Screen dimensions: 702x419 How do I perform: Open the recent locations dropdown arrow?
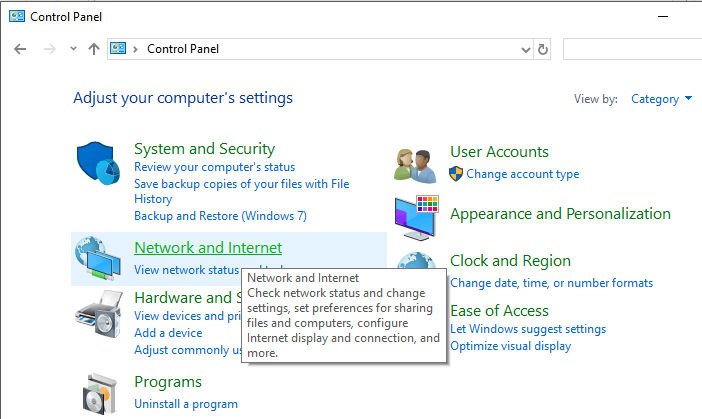(73, 49)
